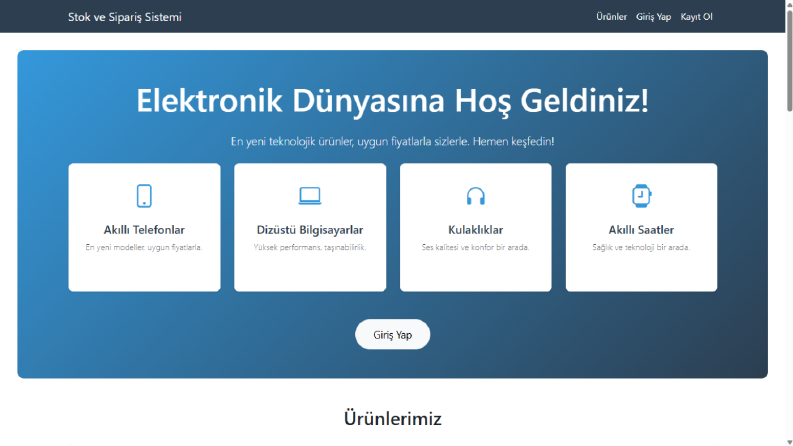Open the Ürünler navigation link
Viewport: 793px width, 446px height.
point(611,17)
